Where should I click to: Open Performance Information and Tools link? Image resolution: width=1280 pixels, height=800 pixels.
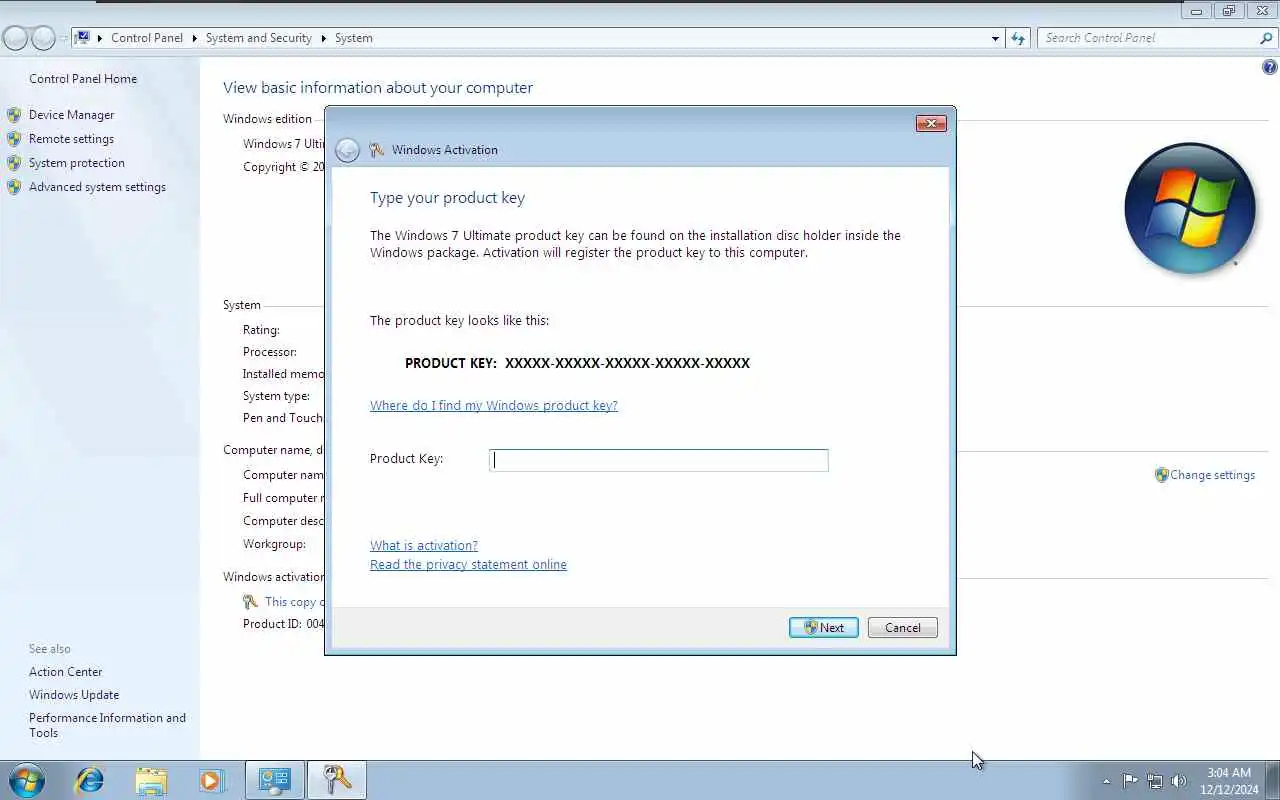tap(107, 725)
